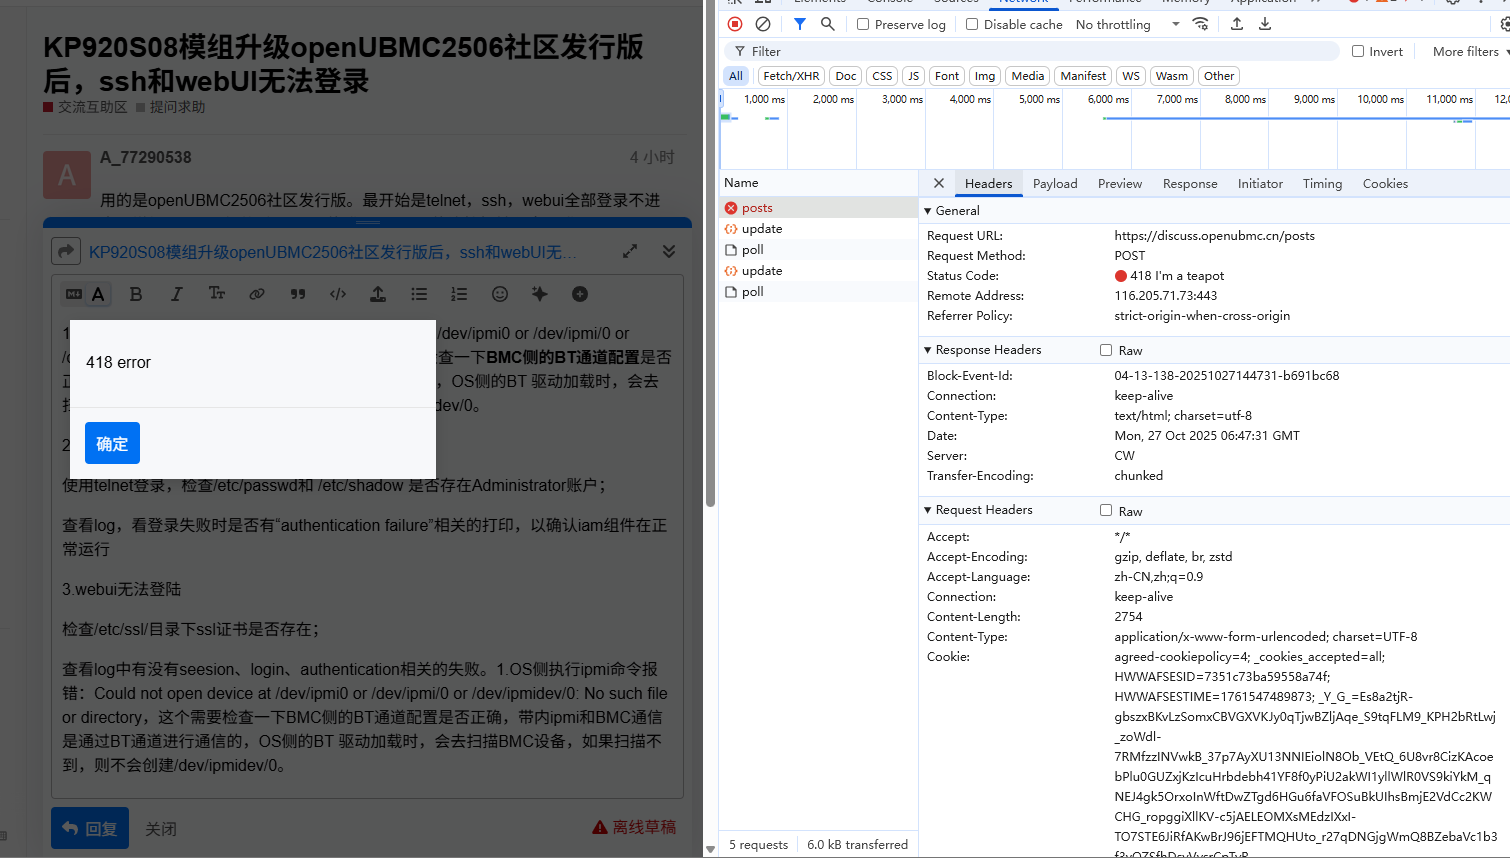Clear the network log

[763, 24]
